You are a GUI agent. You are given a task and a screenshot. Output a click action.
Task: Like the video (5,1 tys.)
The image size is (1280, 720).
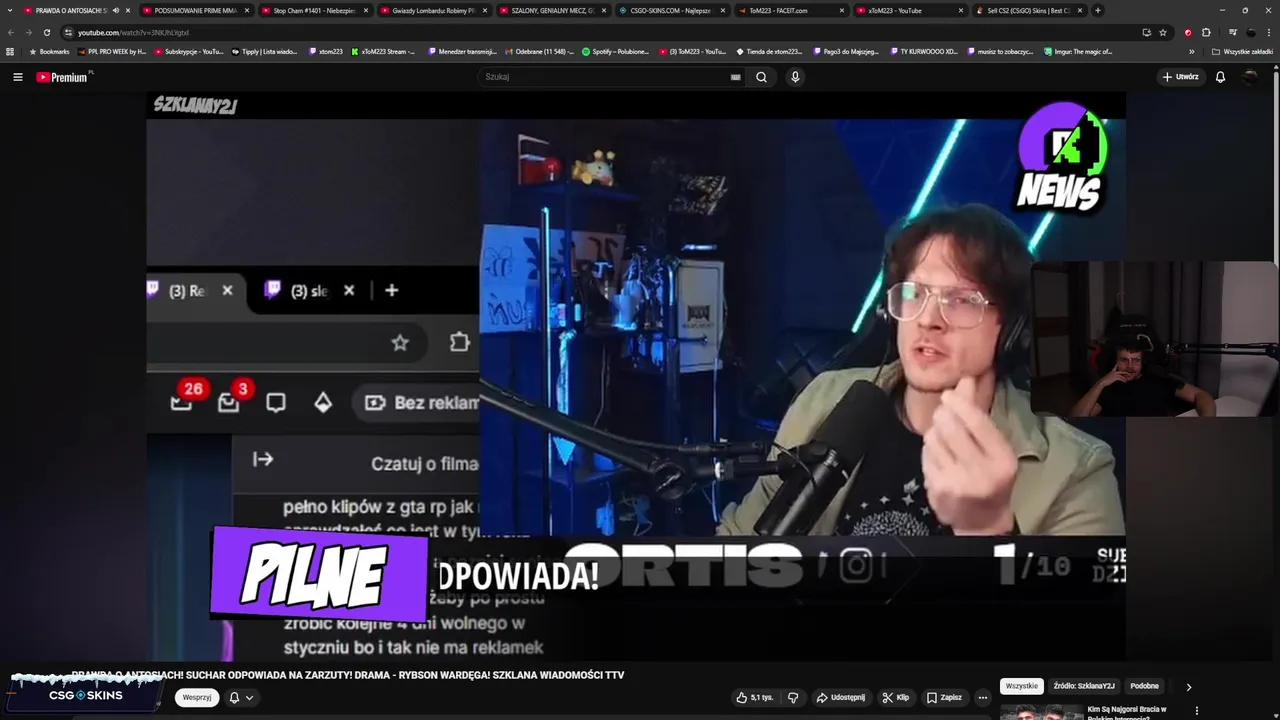(755, 697)
